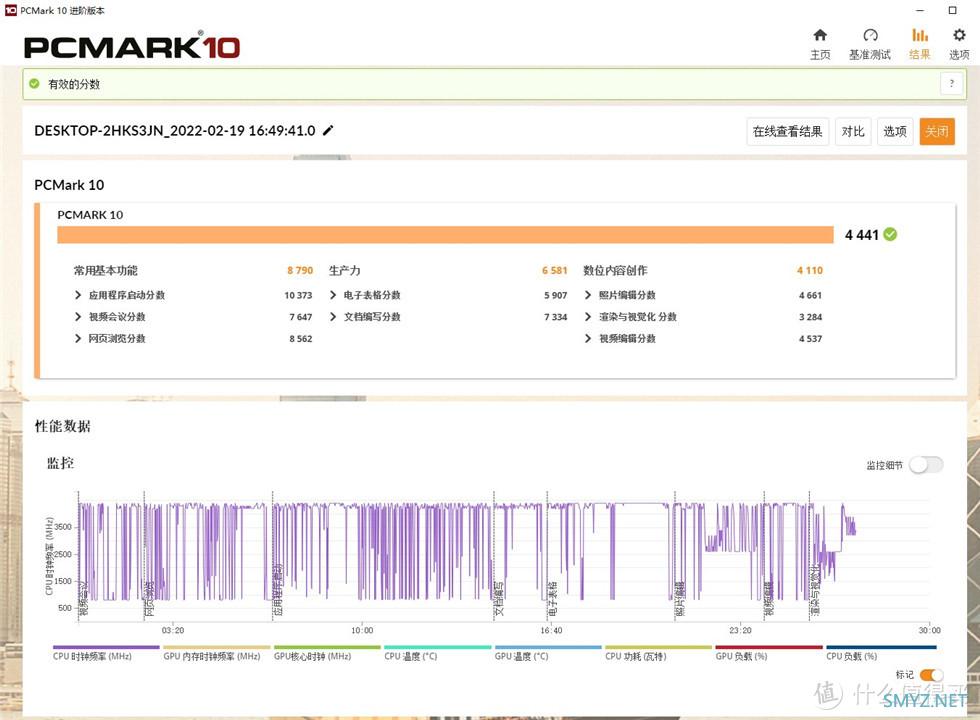Image resolution: width=980 pixels, height=720 pixels.
Task: Click the 性能数据 section heading
Action: pos(62,426)
